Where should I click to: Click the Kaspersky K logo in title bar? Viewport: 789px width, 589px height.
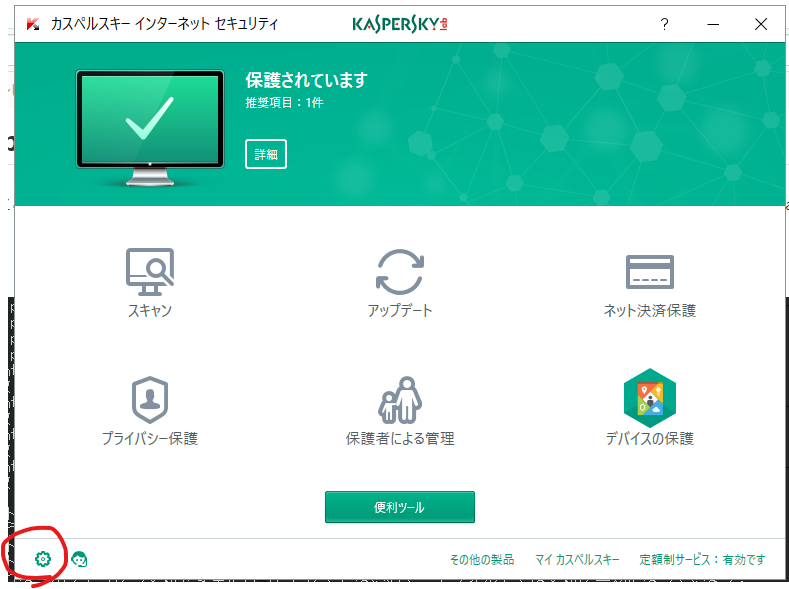click(x=33, y=24)
